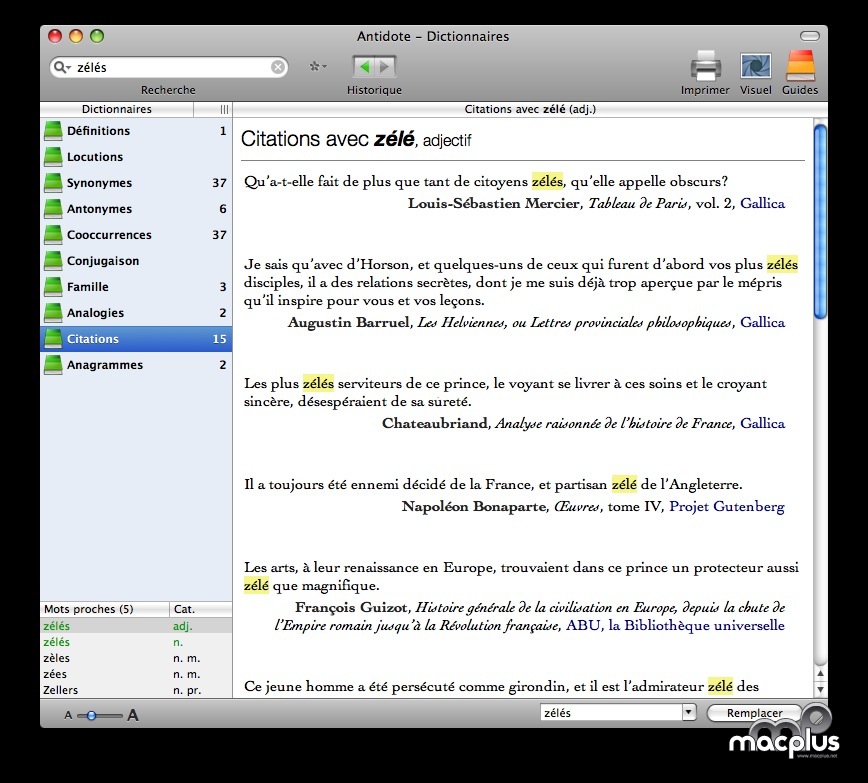The image size is (868, 783).
Task: Select the Locutions dictionary
Action: (x=136, y=157)
